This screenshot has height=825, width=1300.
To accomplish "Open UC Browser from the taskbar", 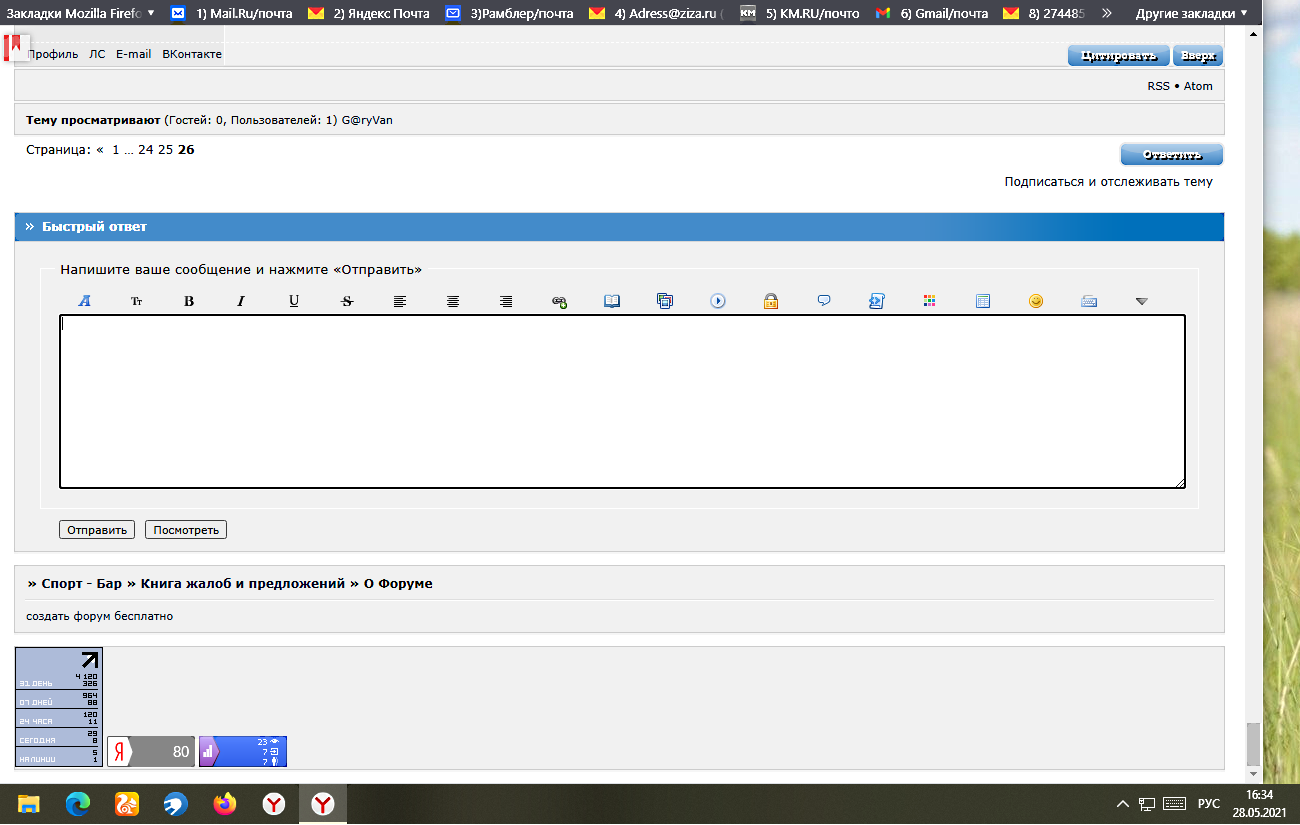I will click(x=126, y=803).
